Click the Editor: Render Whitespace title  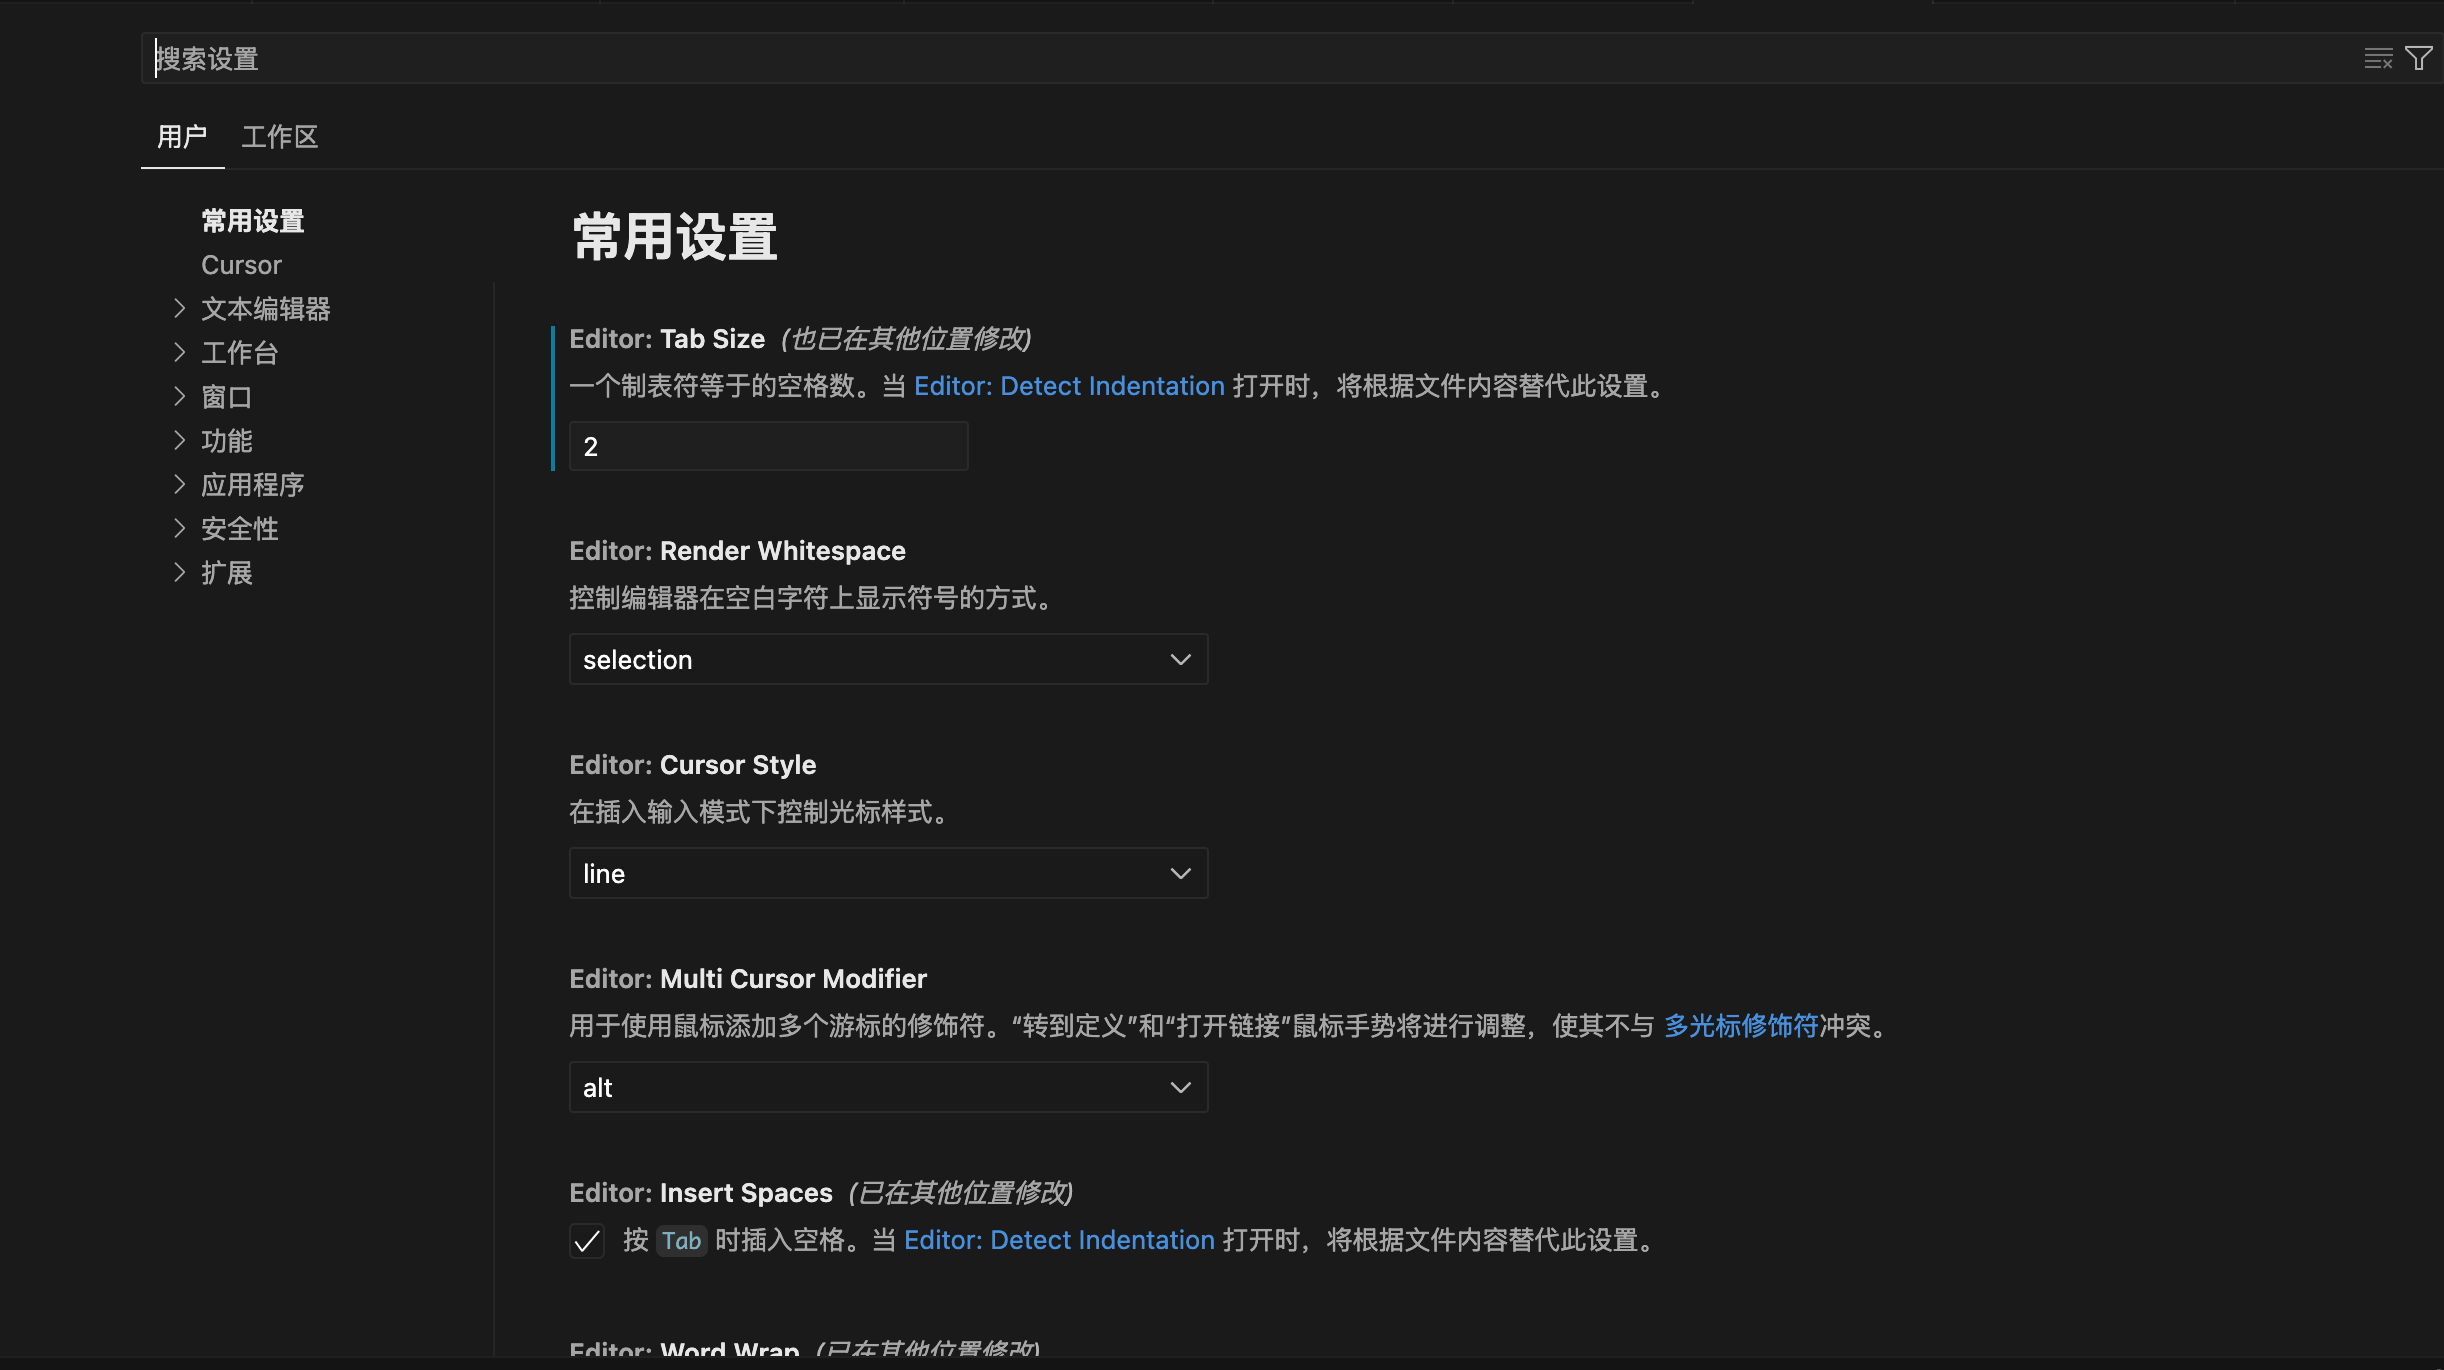click(x=737, y=551)
